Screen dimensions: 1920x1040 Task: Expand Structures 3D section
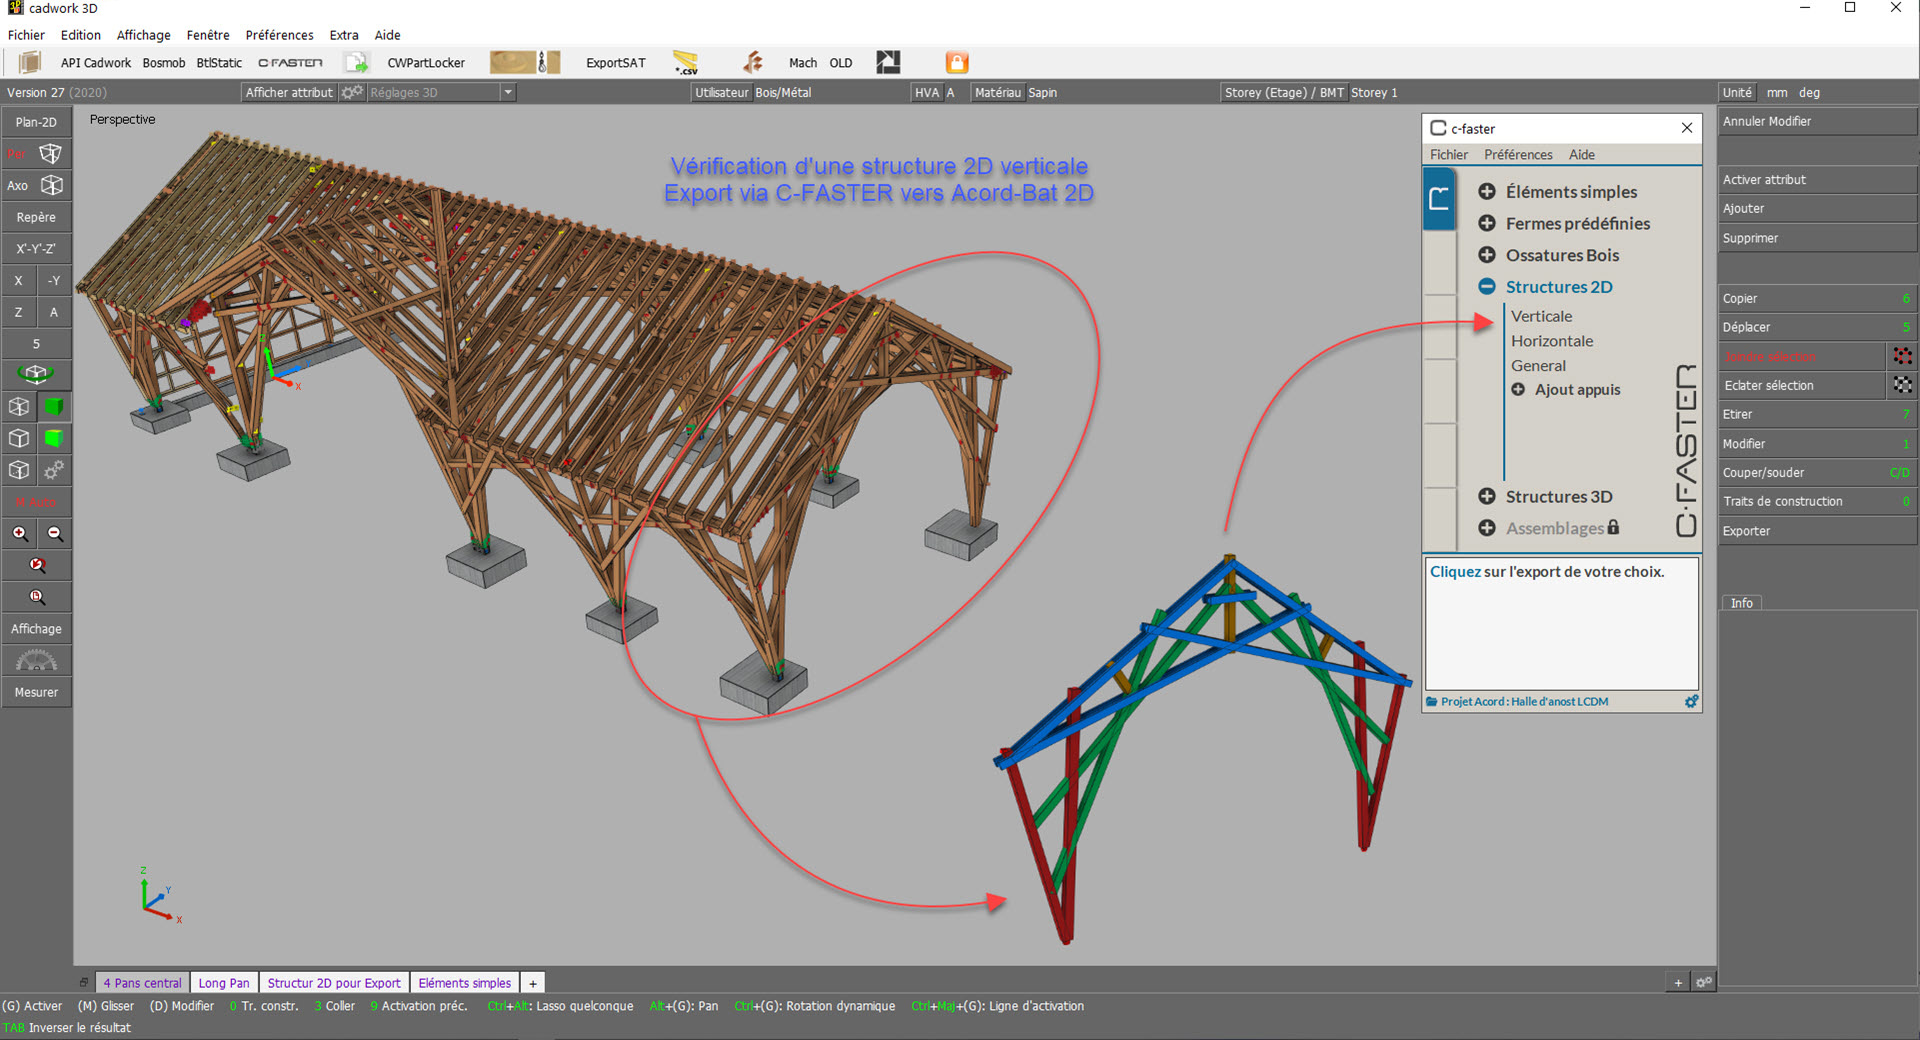[x=1487, y=496]
